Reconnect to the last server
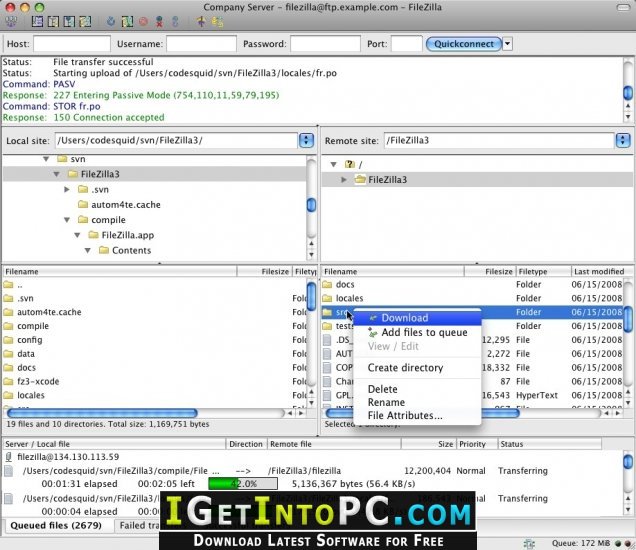This screenshot has width=636, height=550. [x=175, y=21]
